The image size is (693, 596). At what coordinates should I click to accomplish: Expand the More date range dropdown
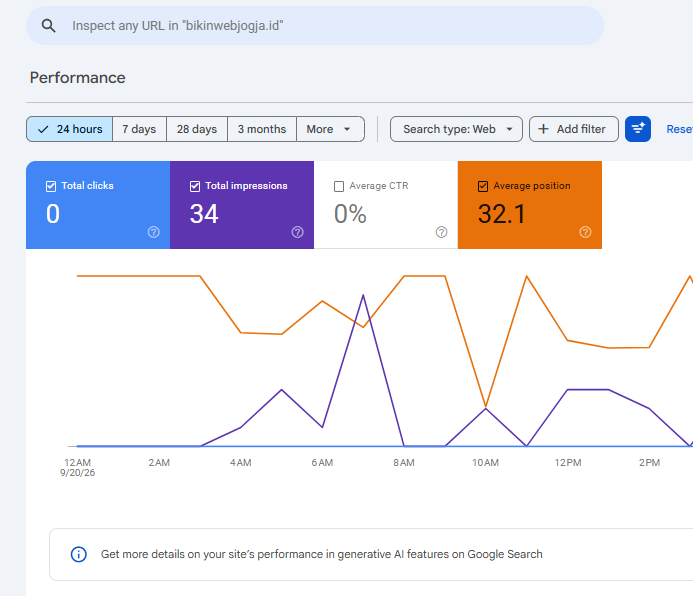coord(330,129)
